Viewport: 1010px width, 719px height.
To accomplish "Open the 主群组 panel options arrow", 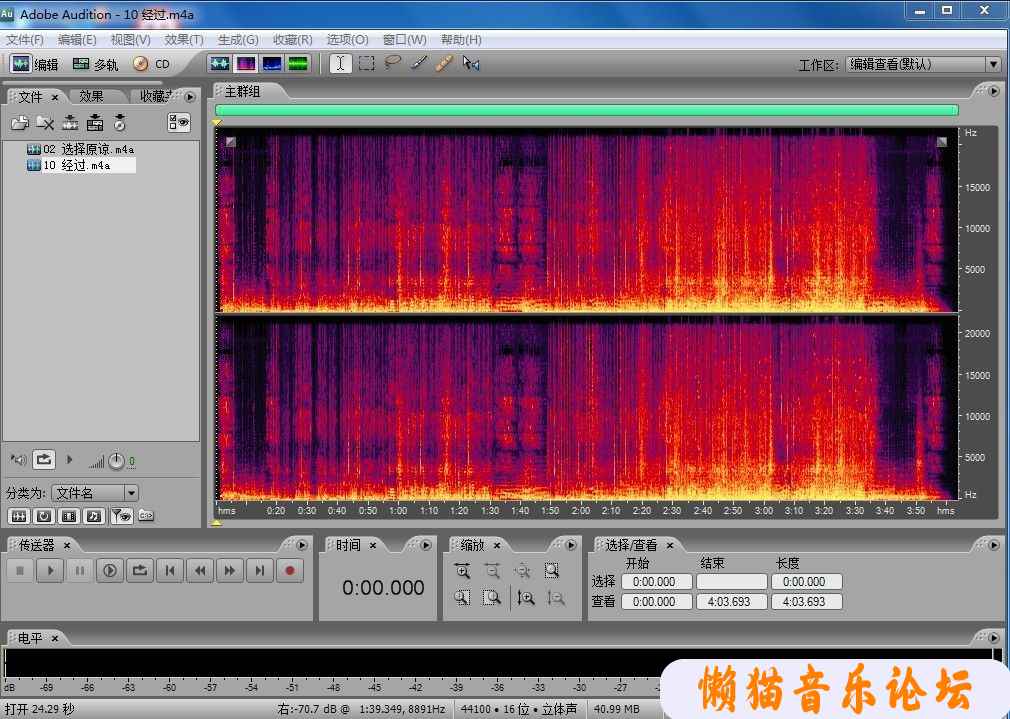I will pos(994,91).
